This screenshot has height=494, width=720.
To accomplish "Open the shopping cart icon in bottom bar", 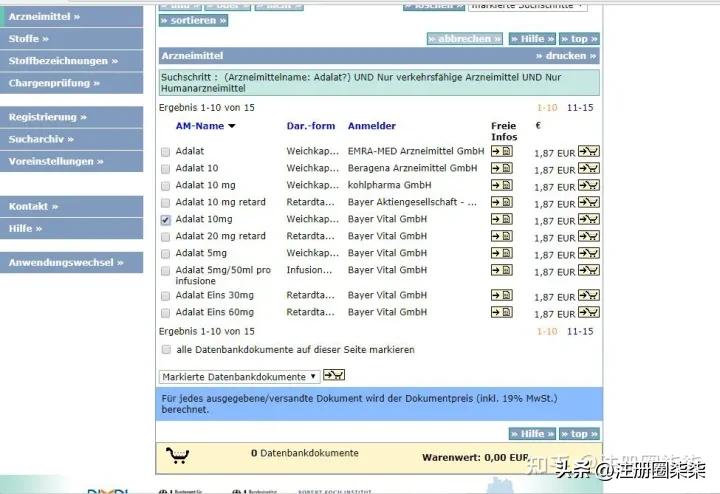I will click(x=177, y=455).
